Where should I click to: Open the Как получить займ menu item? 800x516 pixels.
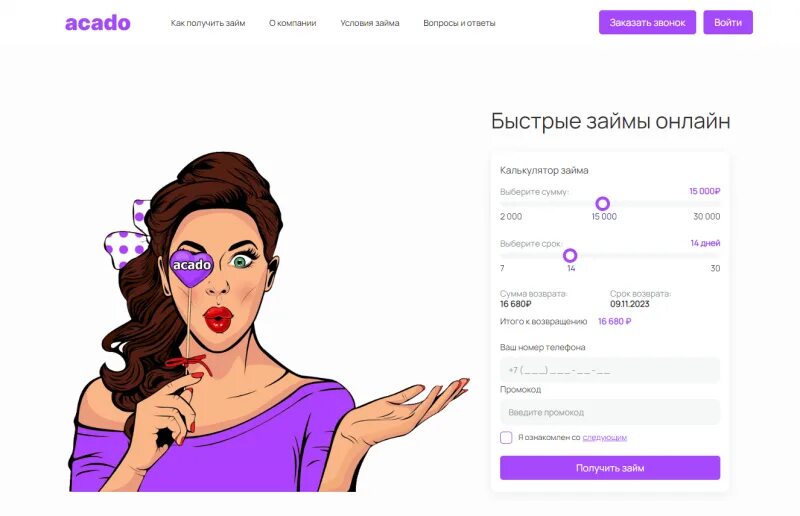(x=208, y=23)
